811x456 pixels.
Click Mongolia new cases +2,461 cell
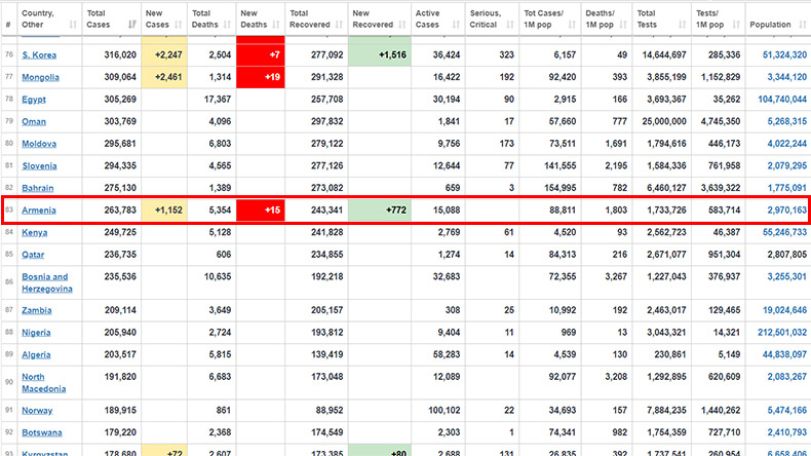point(164,77)
